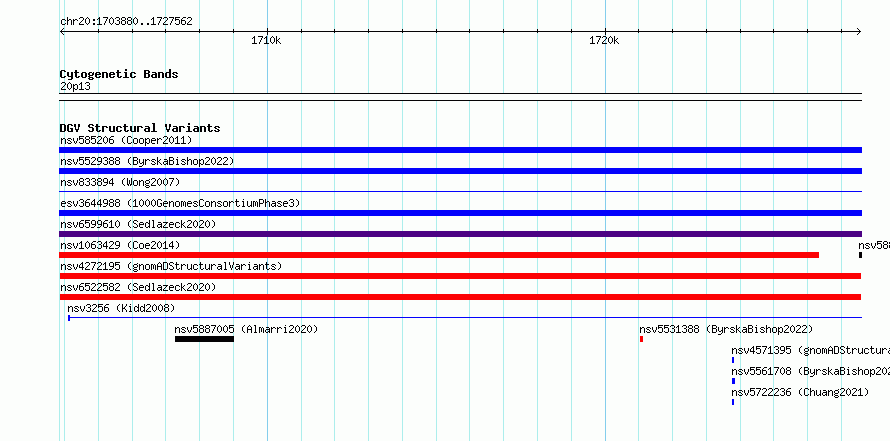Click the nsv5531388 (ByrskaBishop2022) label

tap(726, 329)
